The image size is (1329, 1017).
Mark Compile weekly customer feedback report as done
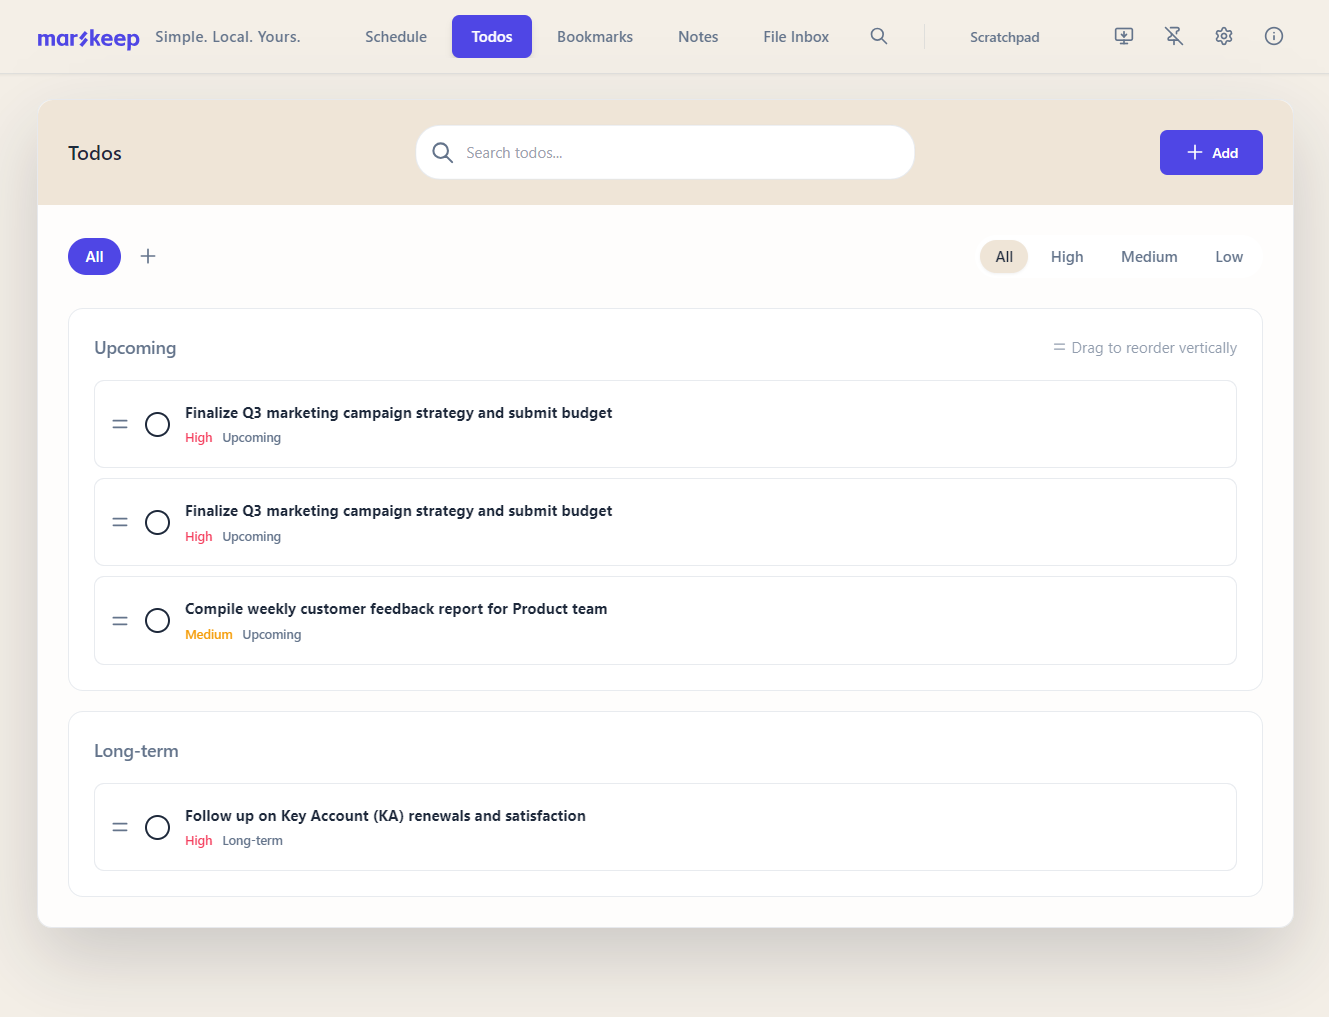click(157, 621)
